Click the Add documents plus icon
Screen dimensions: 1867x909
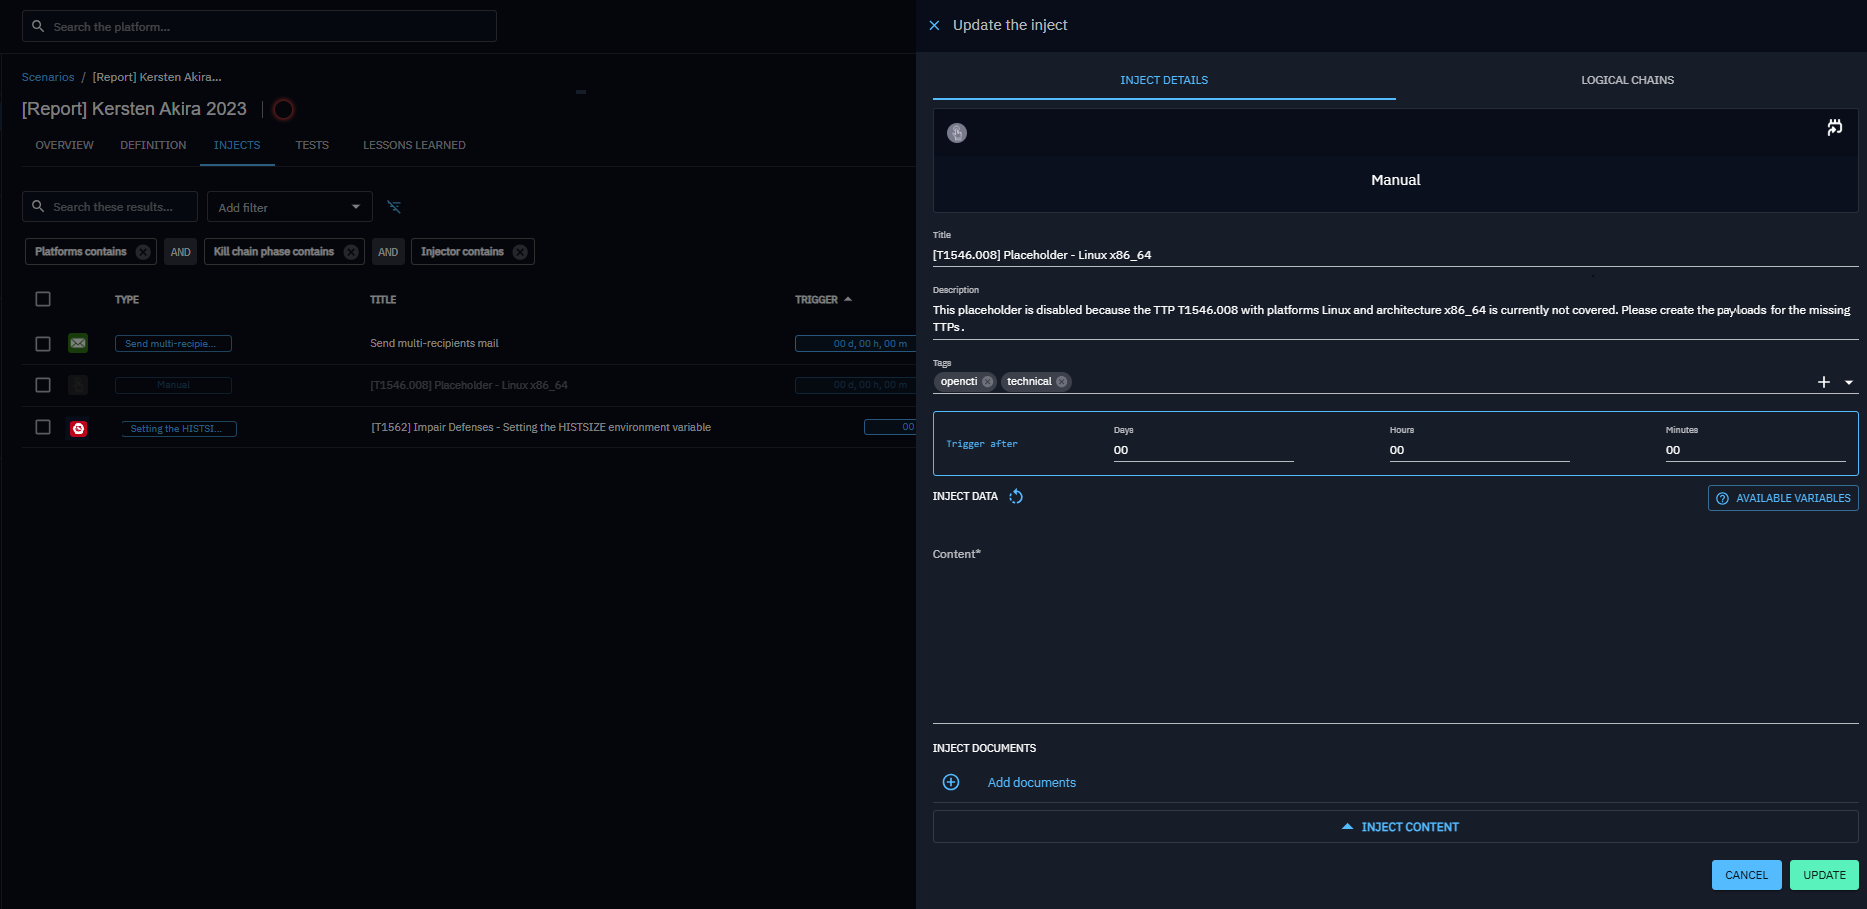(951, 782)
